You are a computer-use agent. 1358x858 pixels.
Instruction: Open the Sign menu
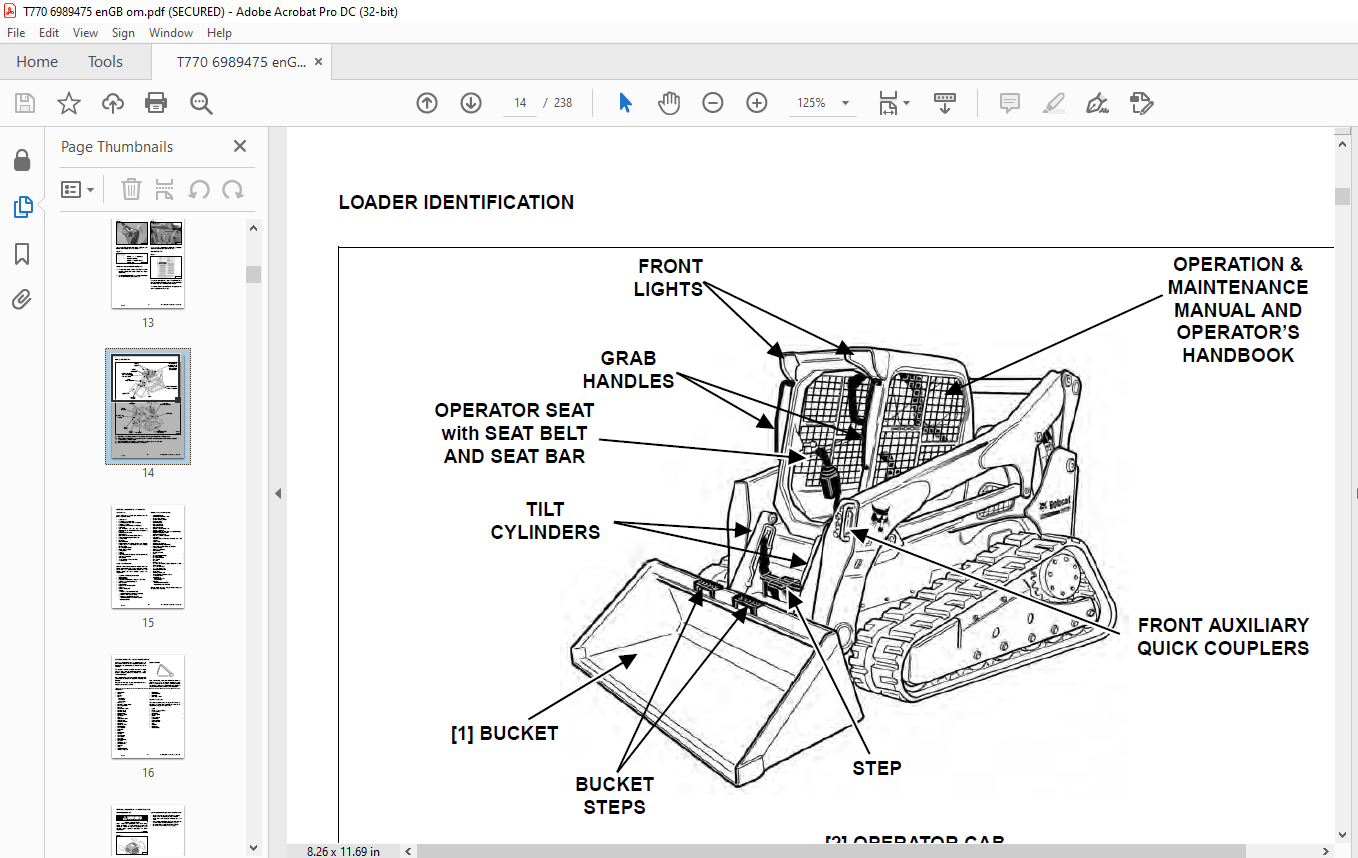[x=123, y=33]
